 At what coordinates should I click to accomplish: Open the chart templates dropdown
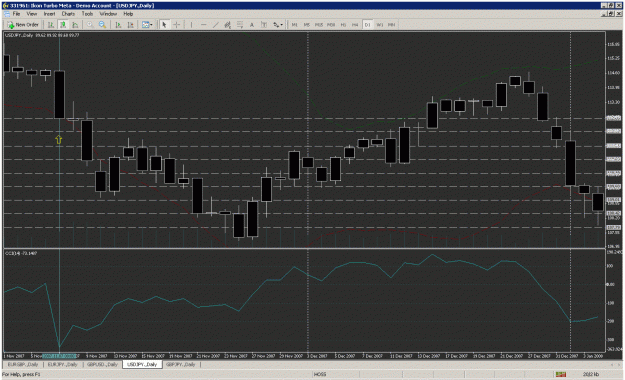tap(147, 25)
